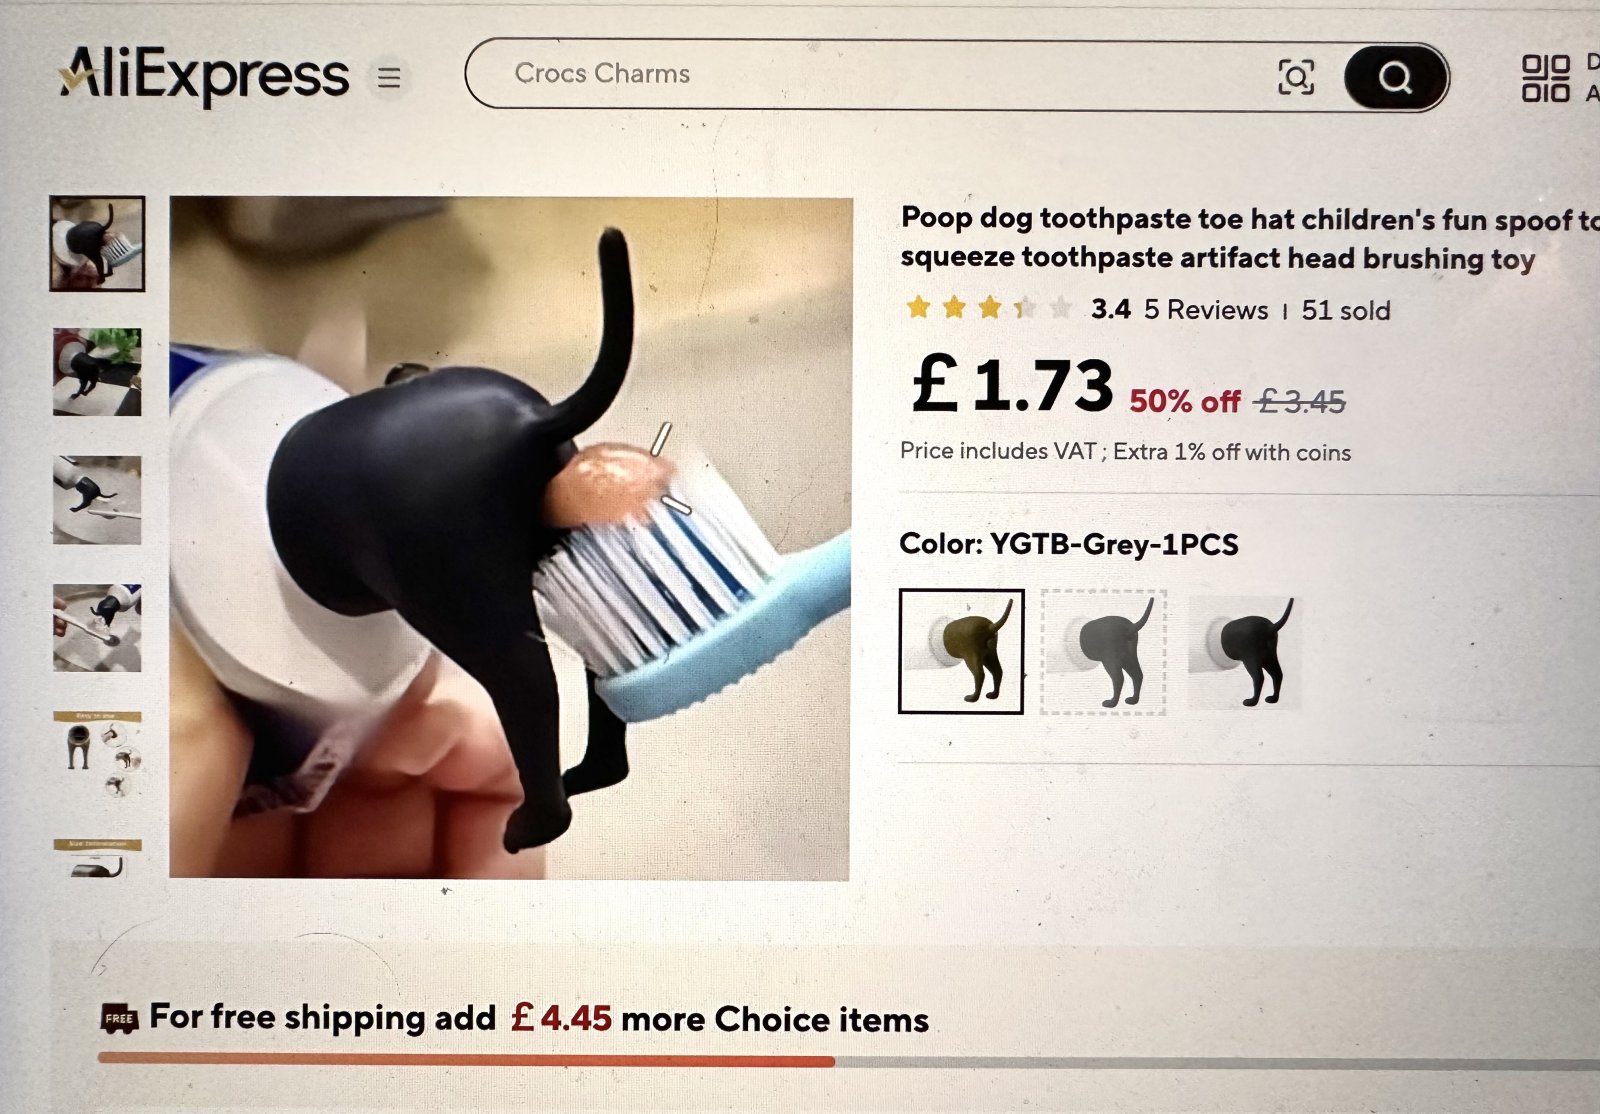
Task: View first thumbnail with toothbrush
Action: click(97, 243)
